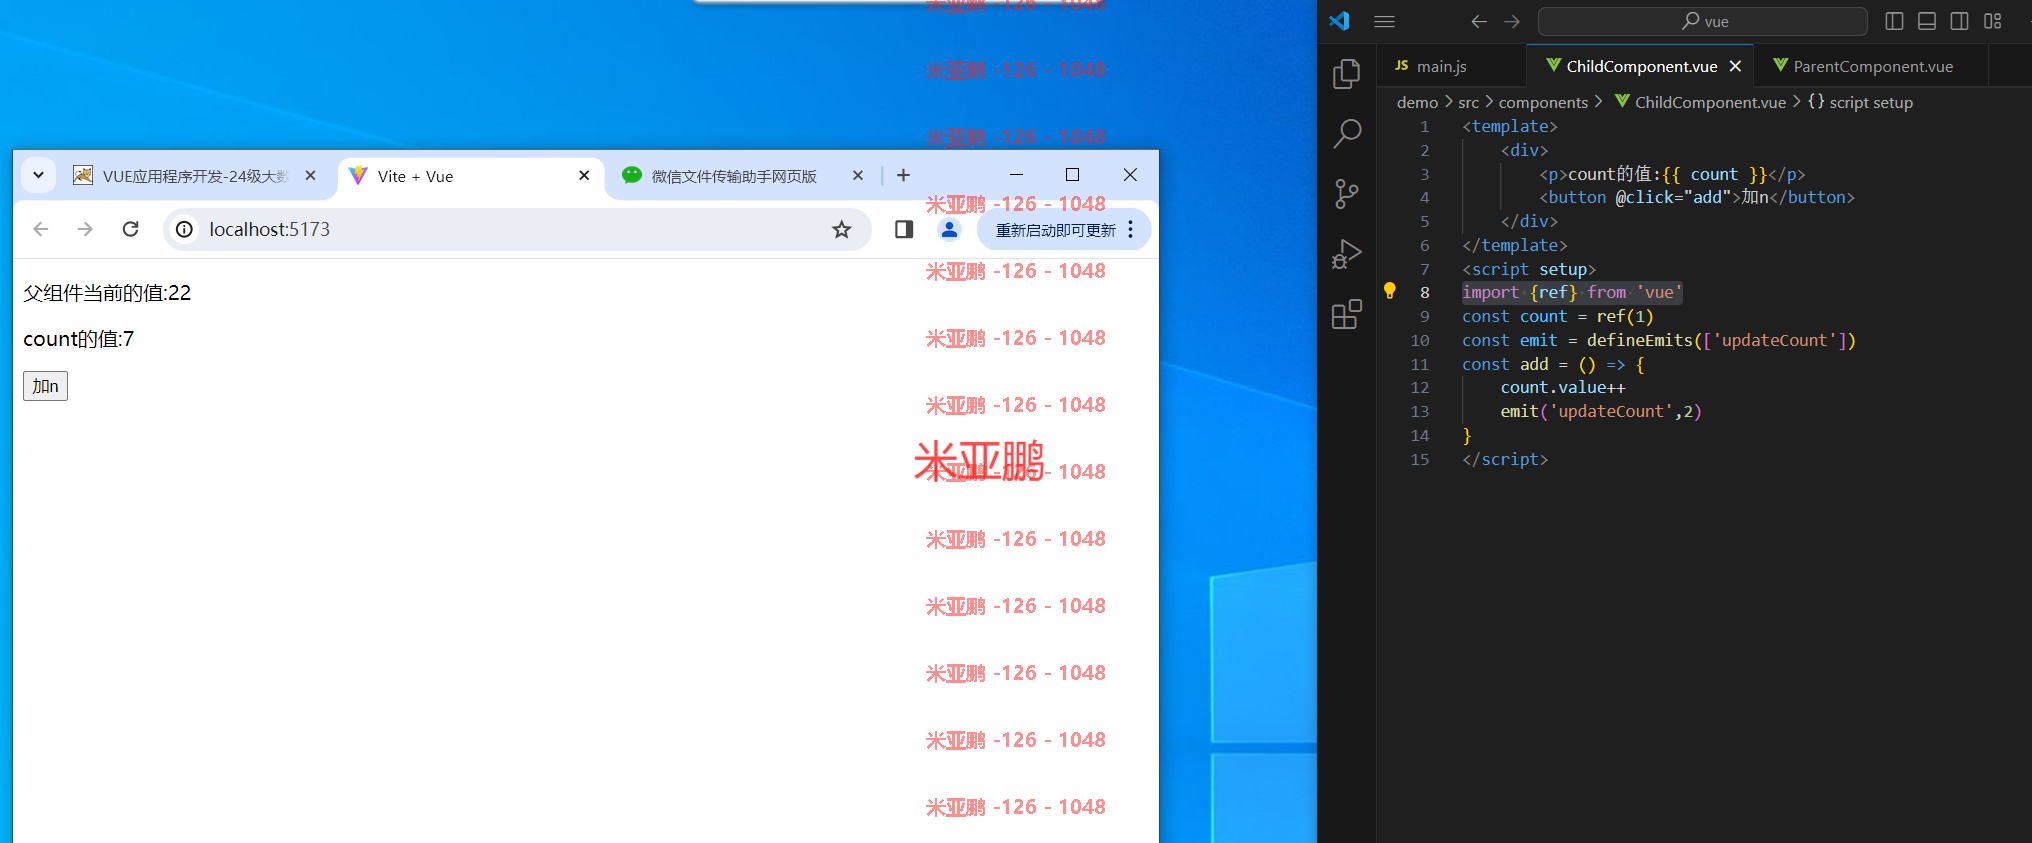Image resolution: width=2032 pixels, height=843 pixels.
Task: Open customize layout icon in VS Code
Action: 1993,21
